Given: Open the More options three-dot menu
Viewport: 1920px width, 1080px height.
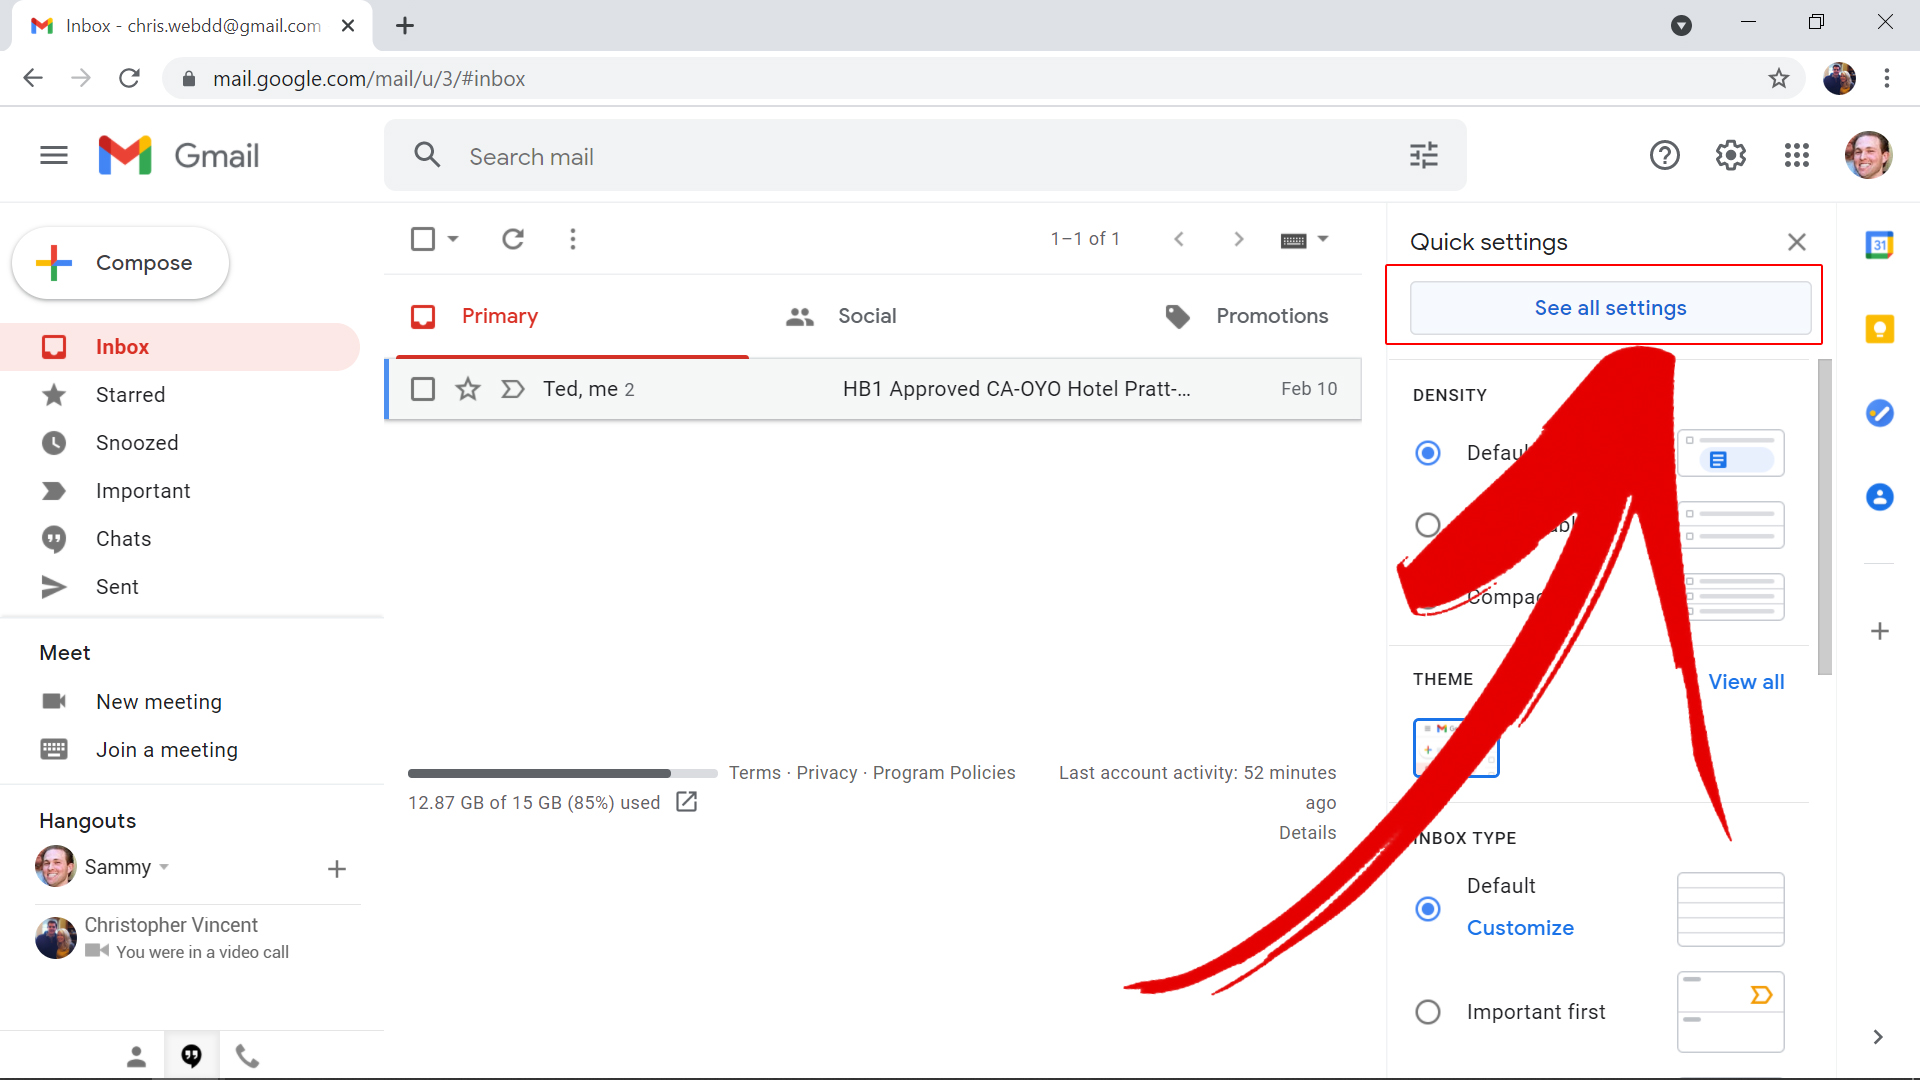Looking at the screenshot, I should pos(572,239).
